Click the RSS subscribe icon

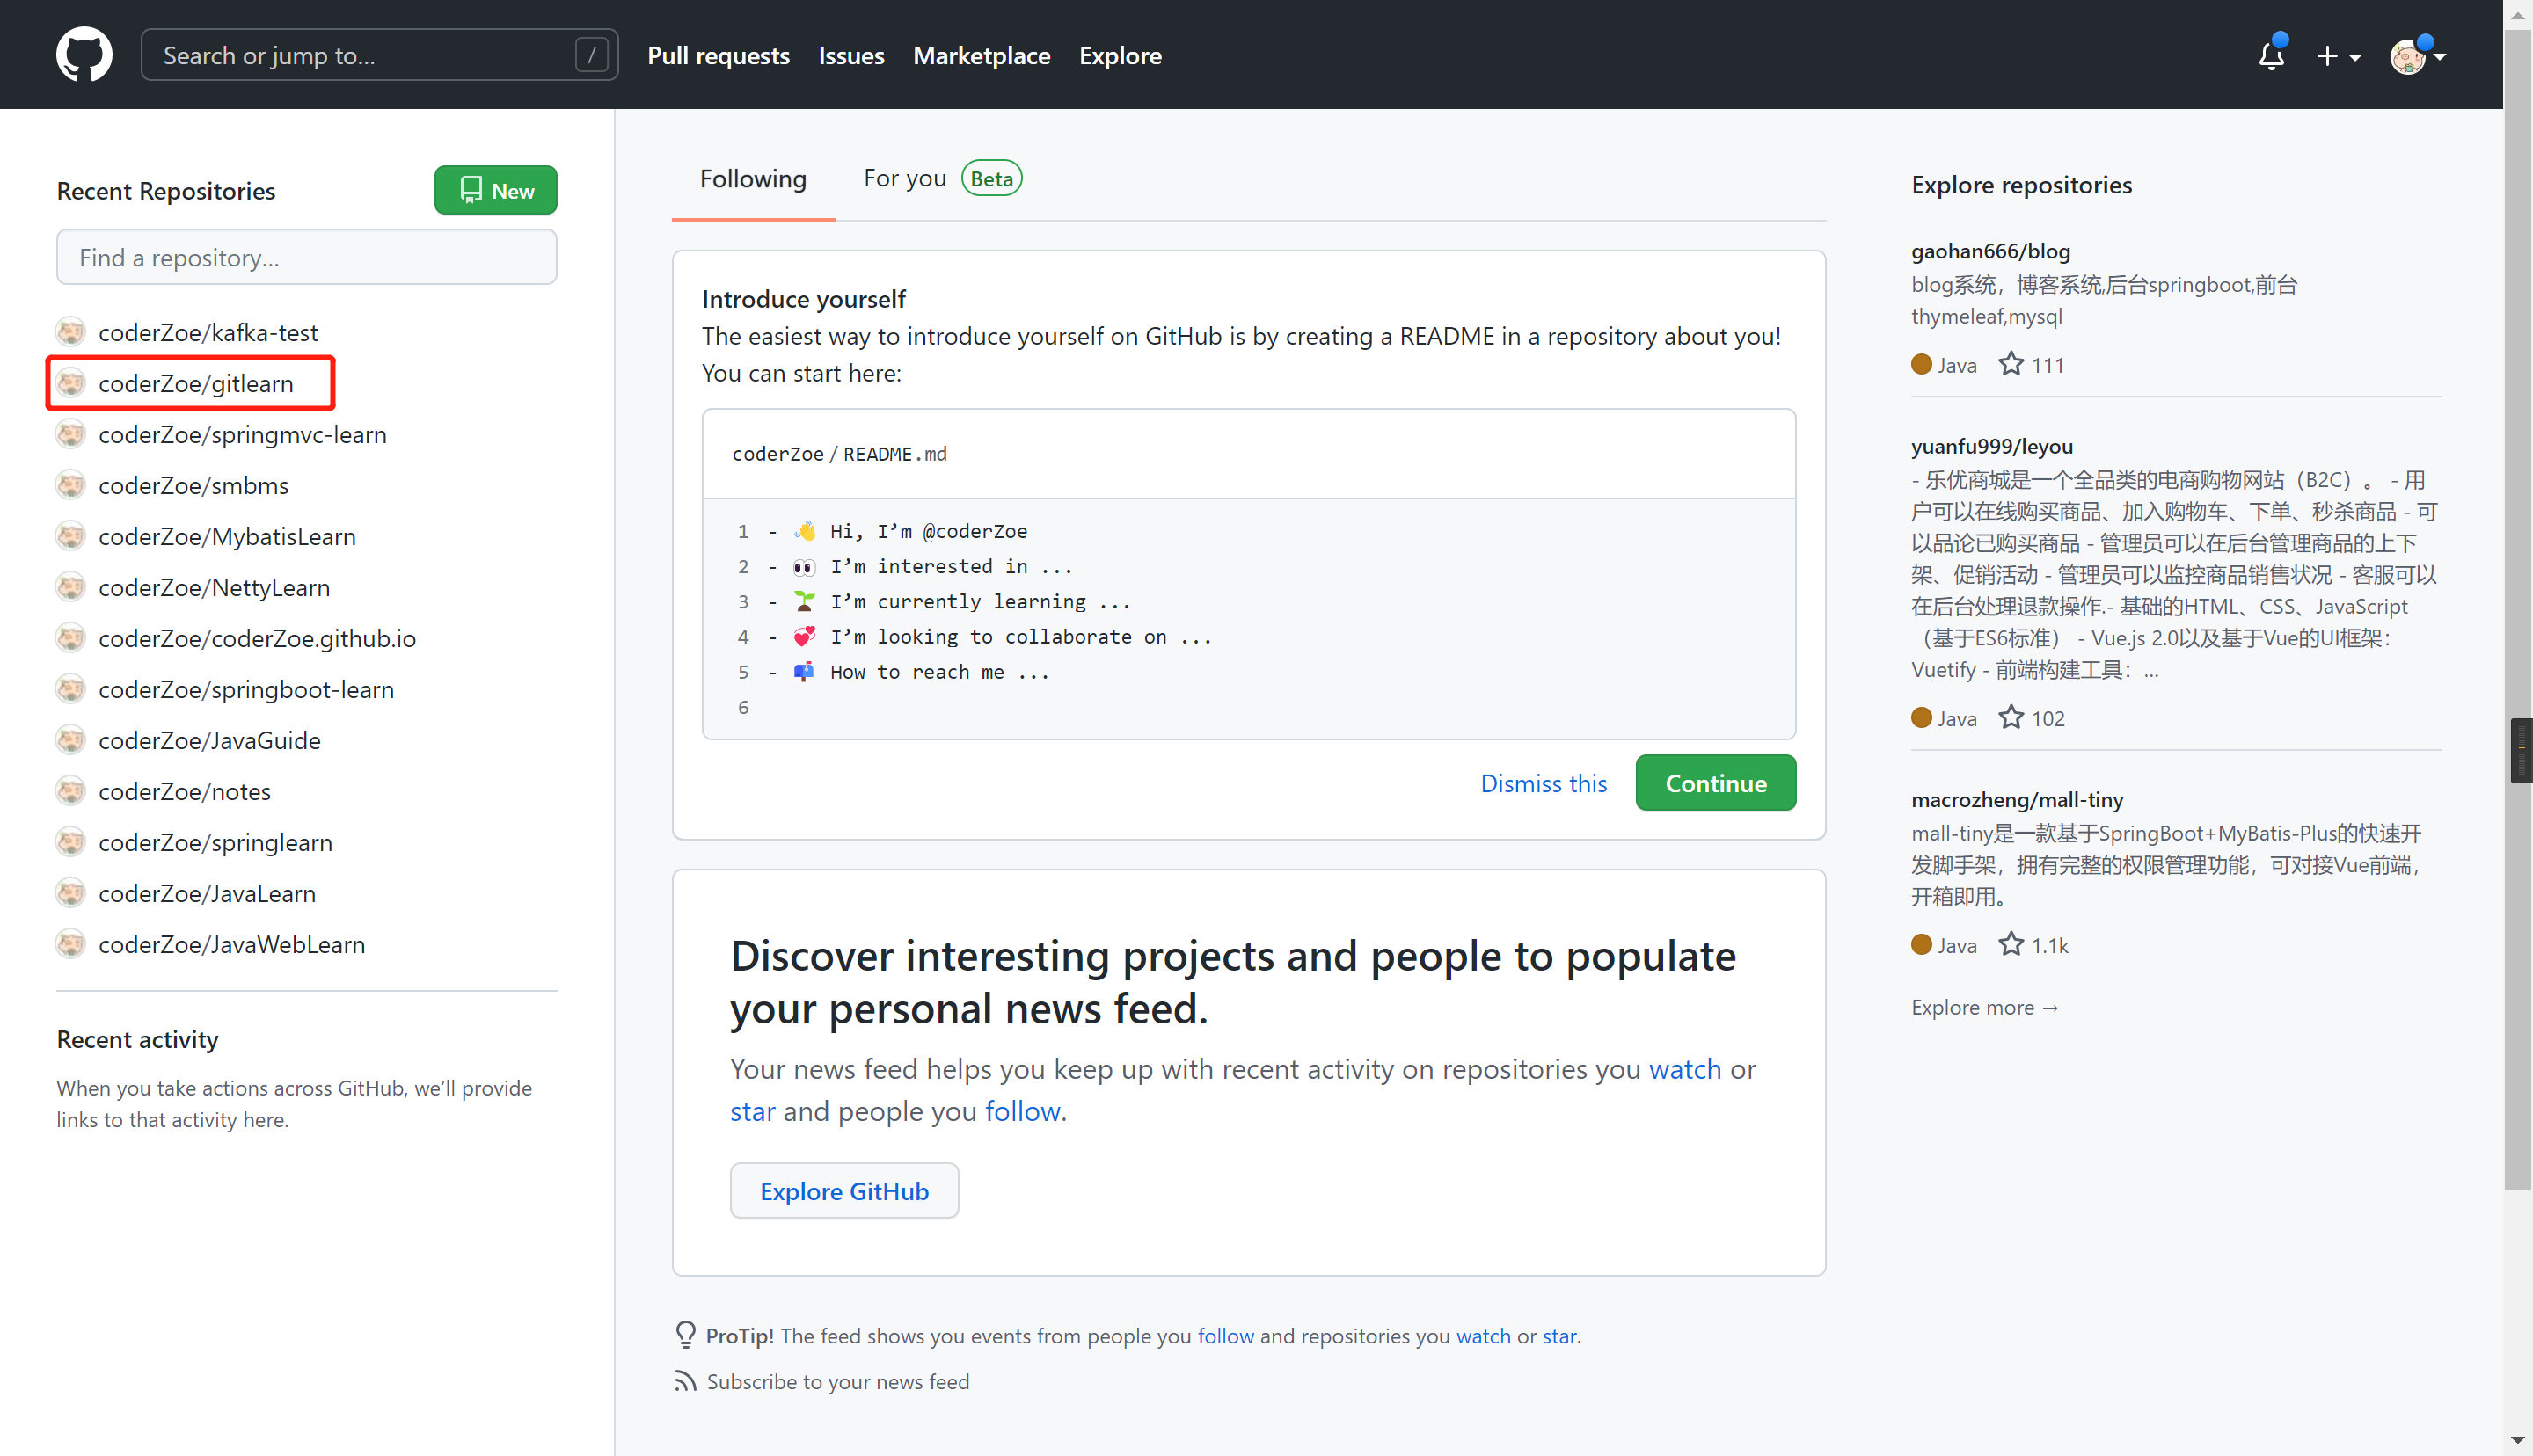coord(685,1381)
